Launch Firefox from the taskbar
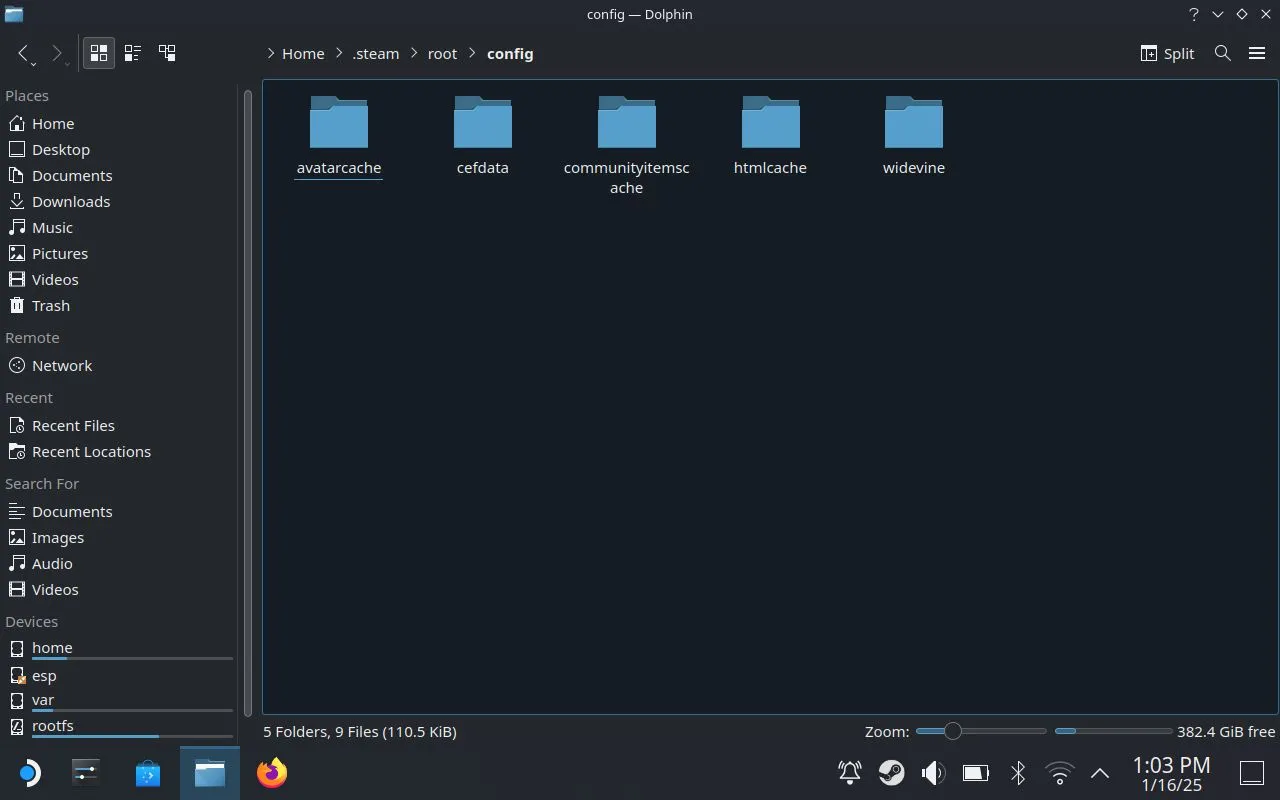Image resolution: width=1280 pixels, height=800 pixels. 271,772
